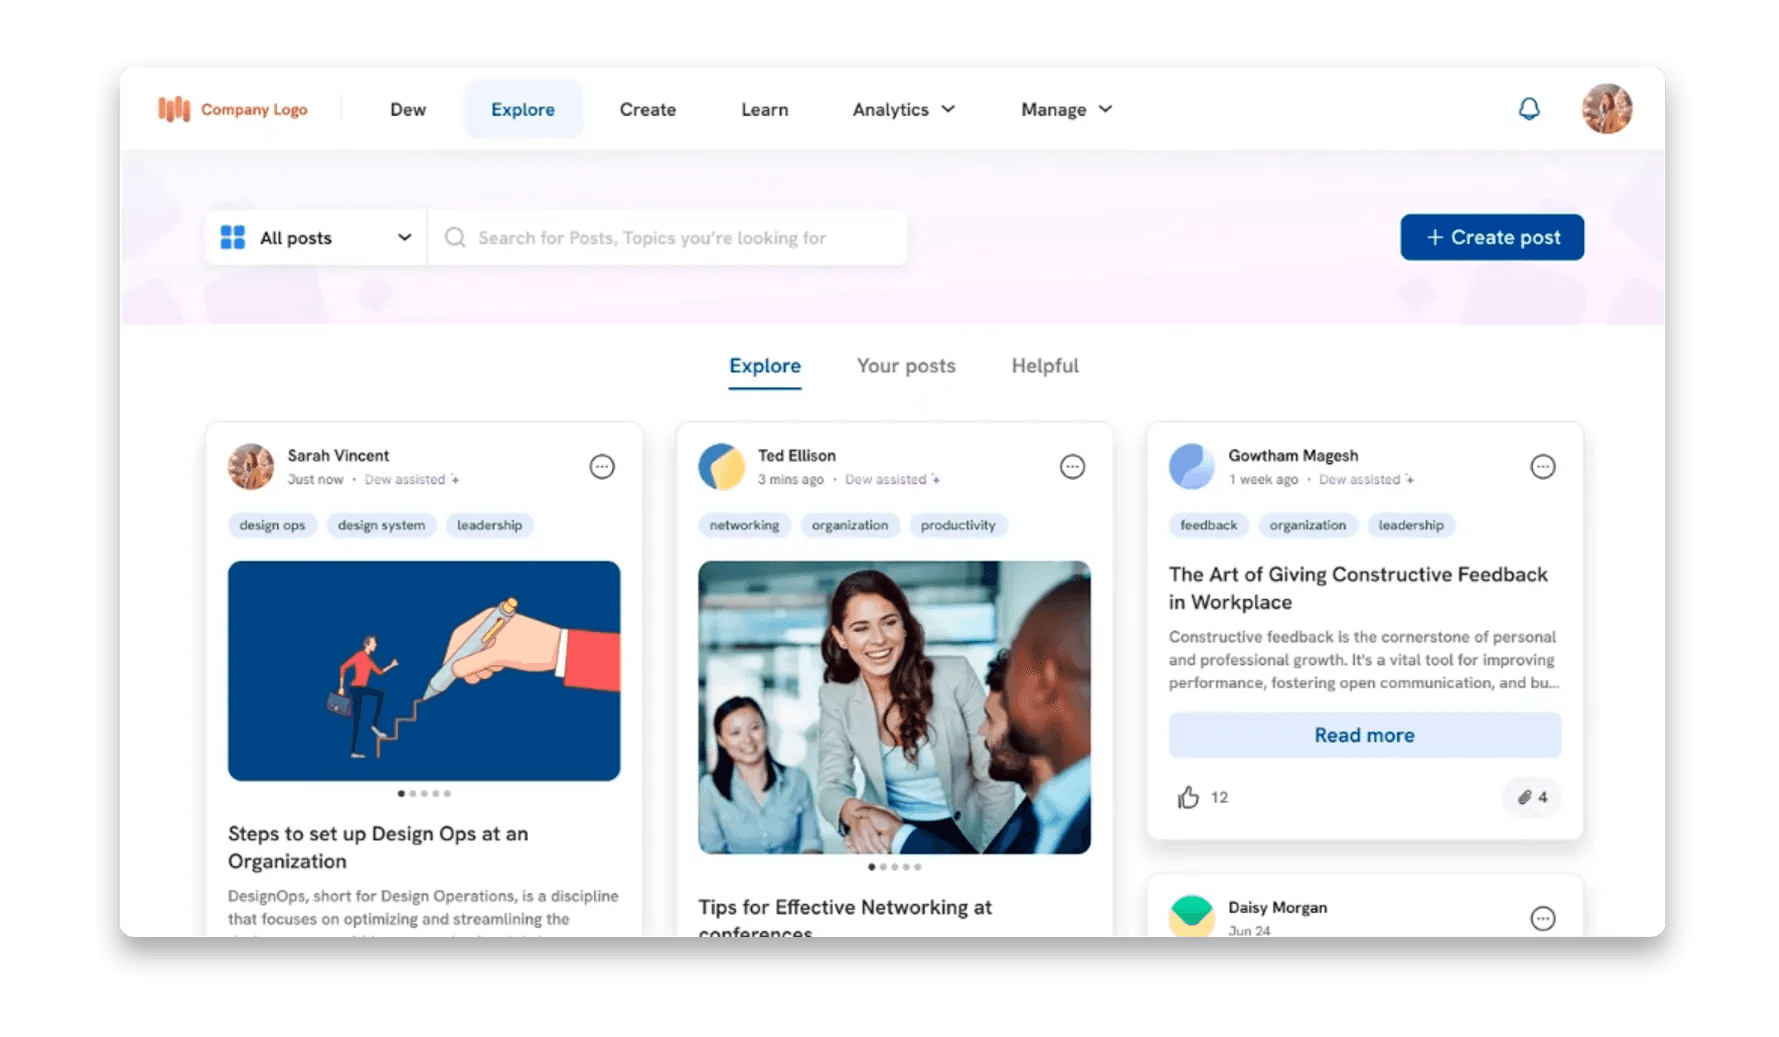Click carousel dots under Design Ops image
The height and width of the screenshot is (1037, 1779).
pos(424,793)
